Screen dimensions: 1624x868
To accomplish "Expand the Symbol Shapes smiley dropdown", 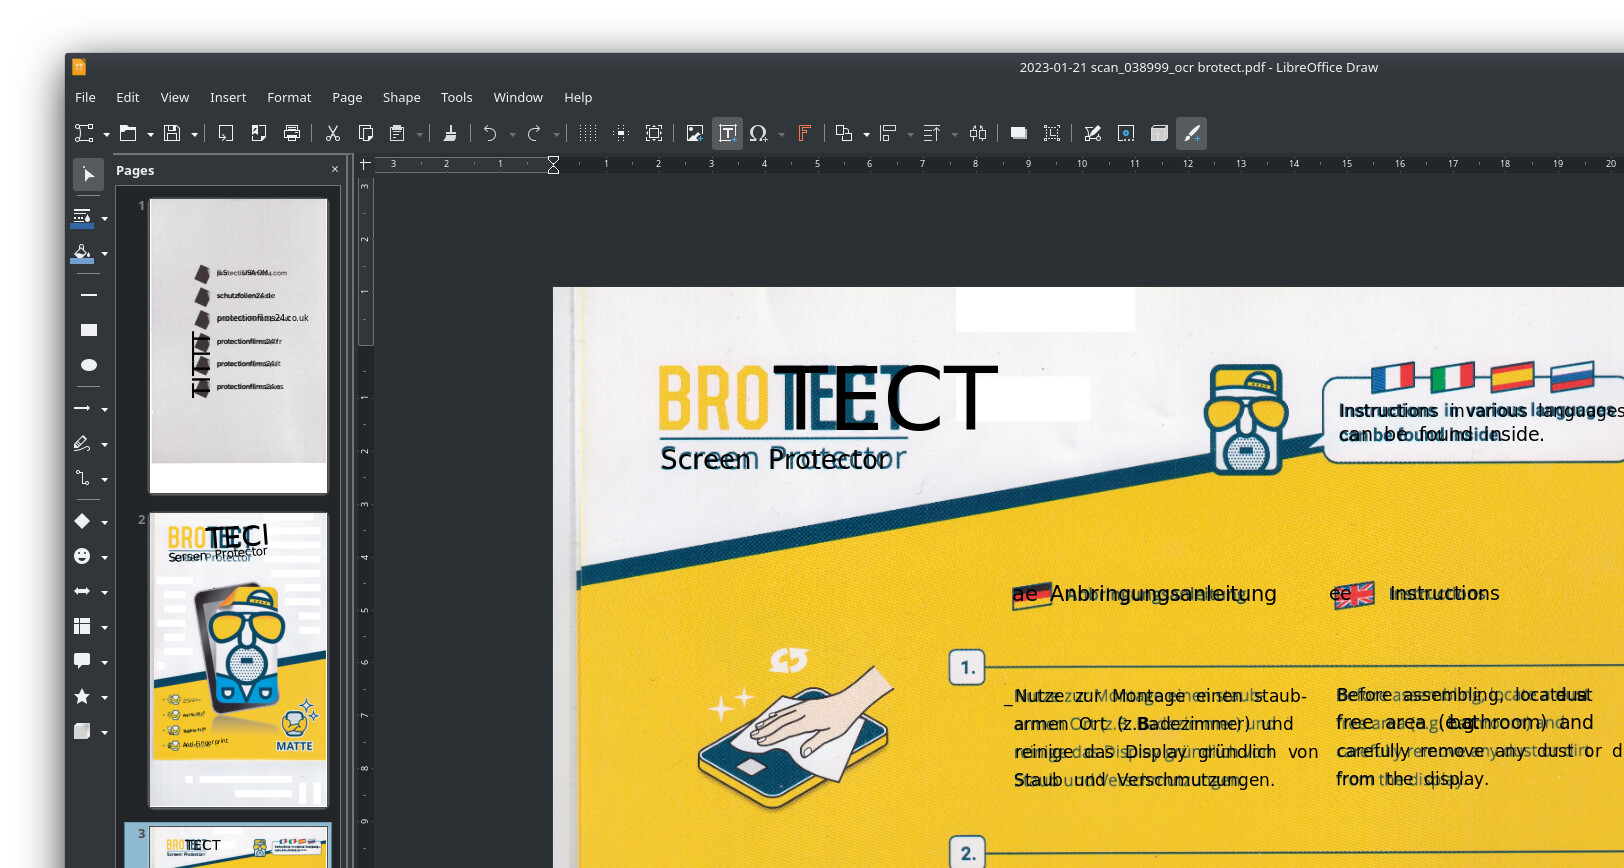I will [x=104, y=557].
